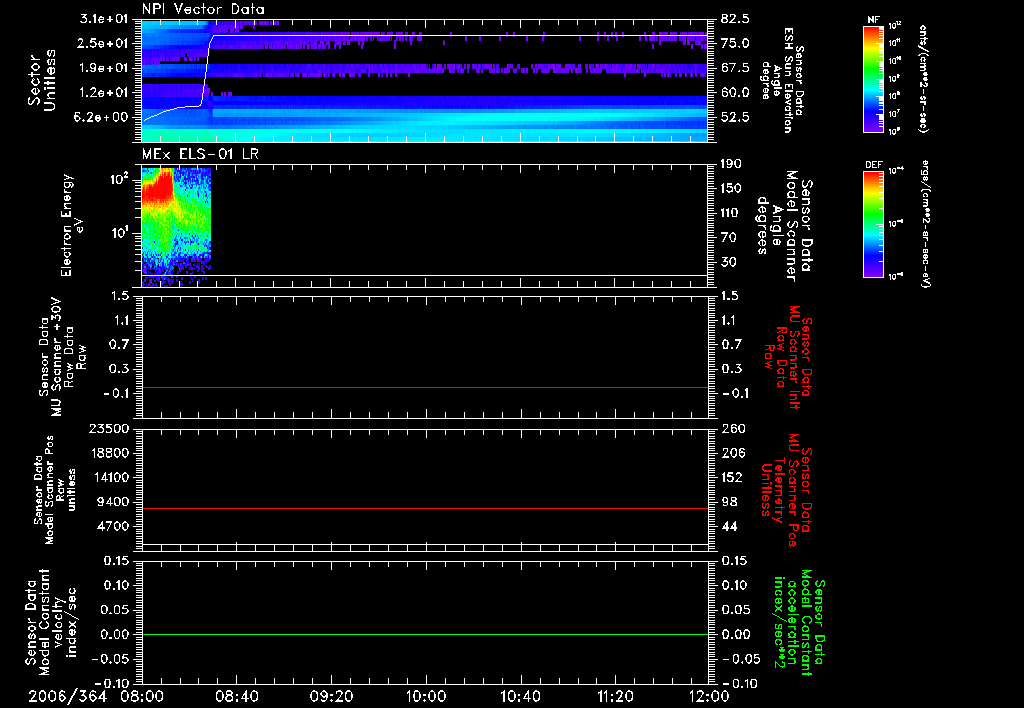This screenshot has width=1024, height=708.
Task: Click the '82.5' elevation angle tick
Action: tap(735, 19)
